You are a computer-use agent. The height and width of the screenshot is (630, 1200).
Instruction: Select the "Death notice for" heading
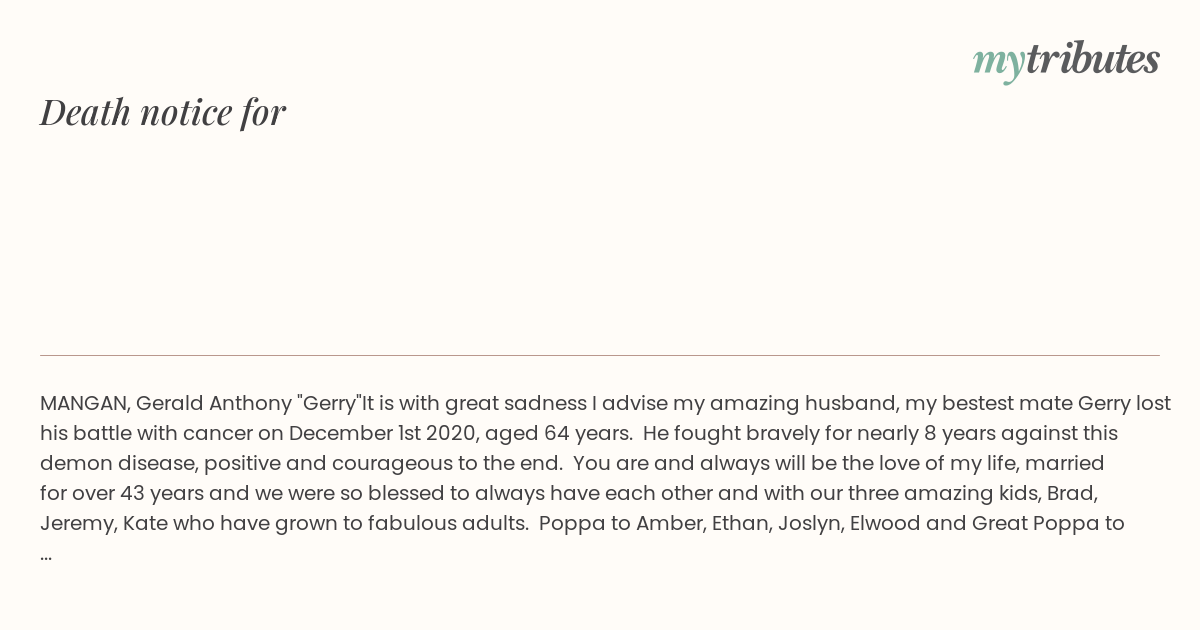coord(163,112)
